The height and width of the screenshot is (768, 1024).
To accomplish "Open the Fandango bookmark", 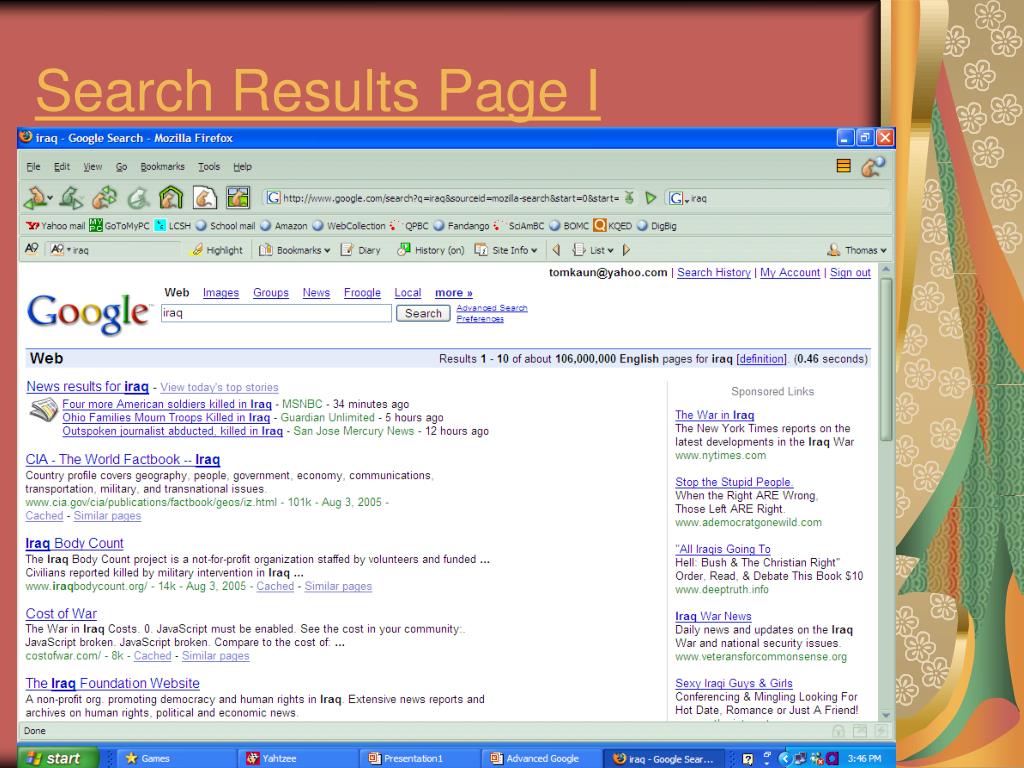I will tap(462, 226).
